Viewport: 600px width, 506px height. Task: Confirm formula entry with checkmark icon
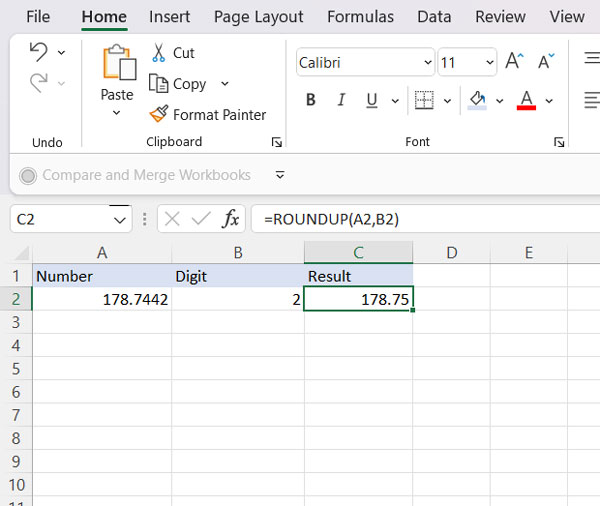coord(201,219)
